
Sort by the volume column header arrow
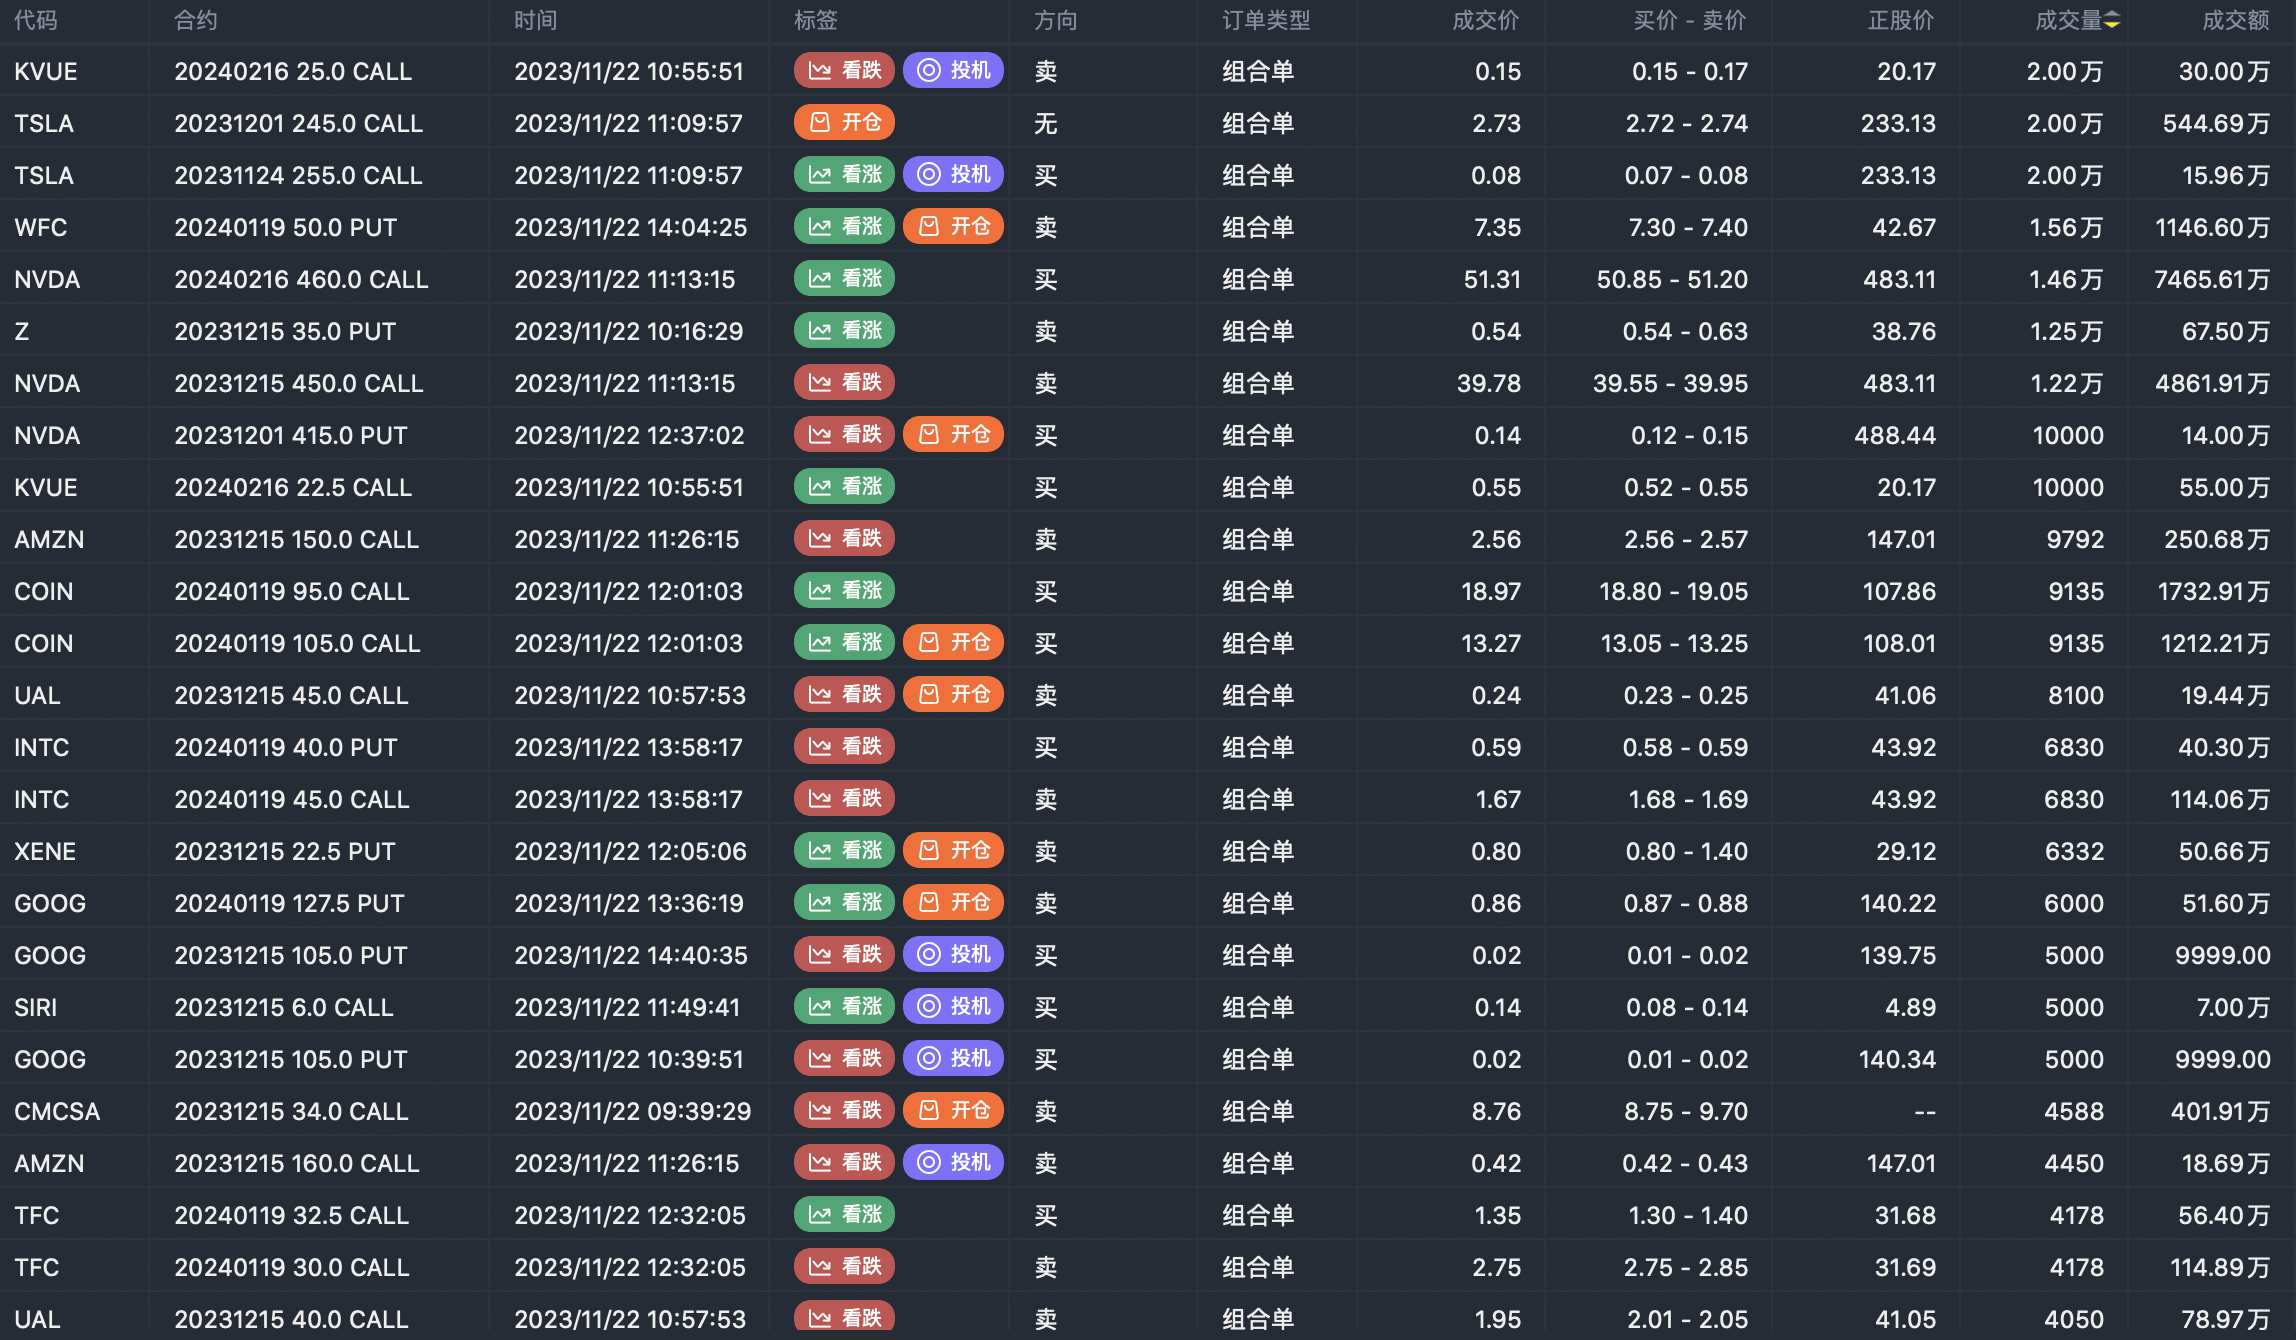pyautogui.click(x=2111, y=20)
